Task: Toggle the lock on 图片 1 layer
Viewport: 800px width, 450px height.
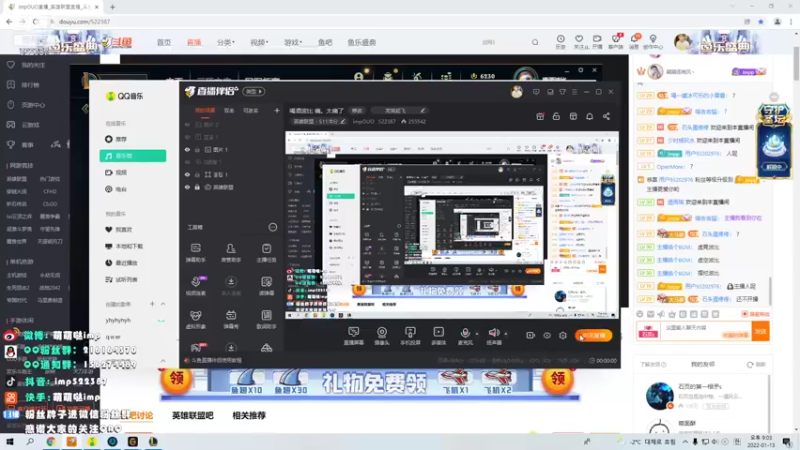Action: click(x=197, y=150)
